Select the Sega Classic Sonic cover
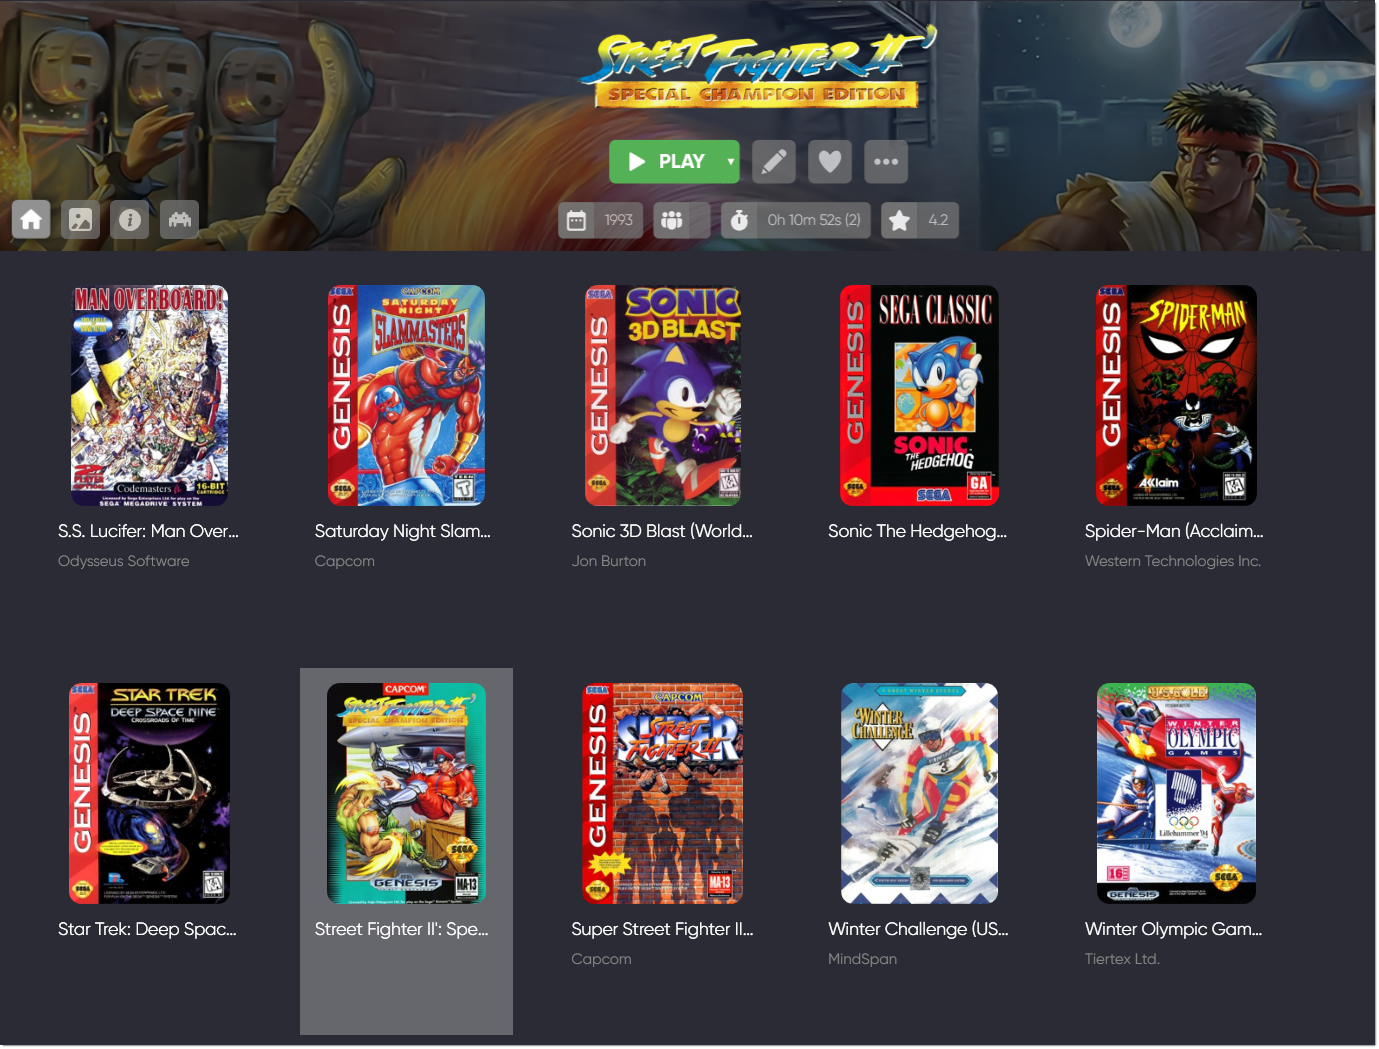 click(x=919, y=396)
